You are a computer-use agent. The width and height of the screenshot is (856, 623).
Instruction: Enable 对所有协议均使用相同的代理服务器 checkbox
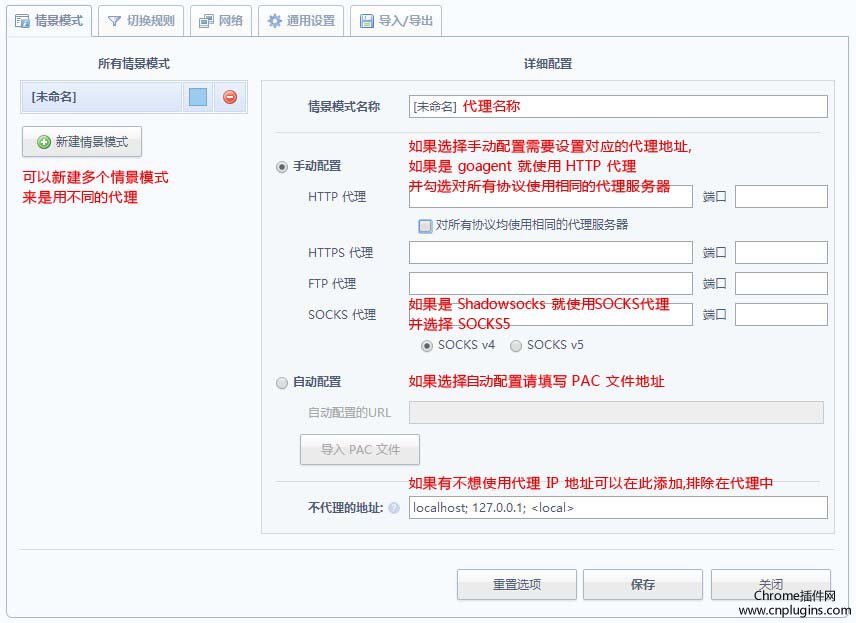(x=425, y=226)
